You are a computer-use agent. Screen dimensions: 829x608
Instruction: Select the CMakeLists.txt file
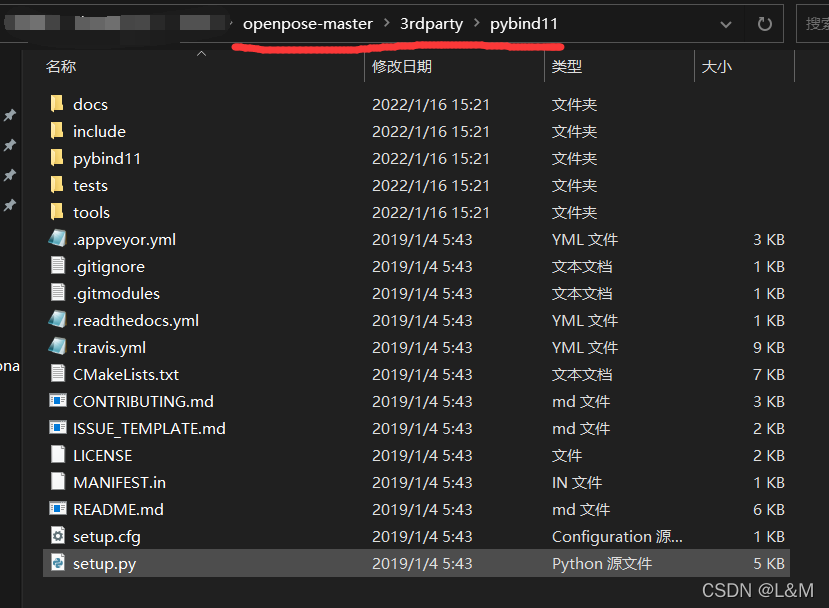pos(126,374)
